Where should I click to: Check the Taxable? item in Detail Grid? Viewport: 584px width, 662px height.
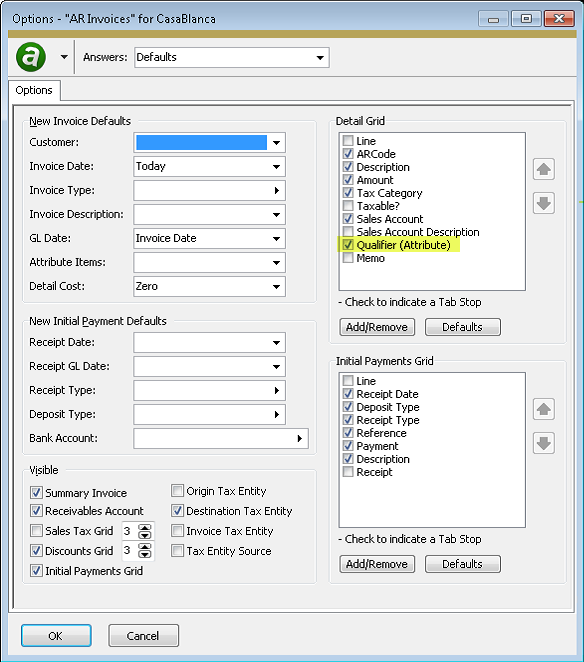pyautogui.click(x=348, y=206)
